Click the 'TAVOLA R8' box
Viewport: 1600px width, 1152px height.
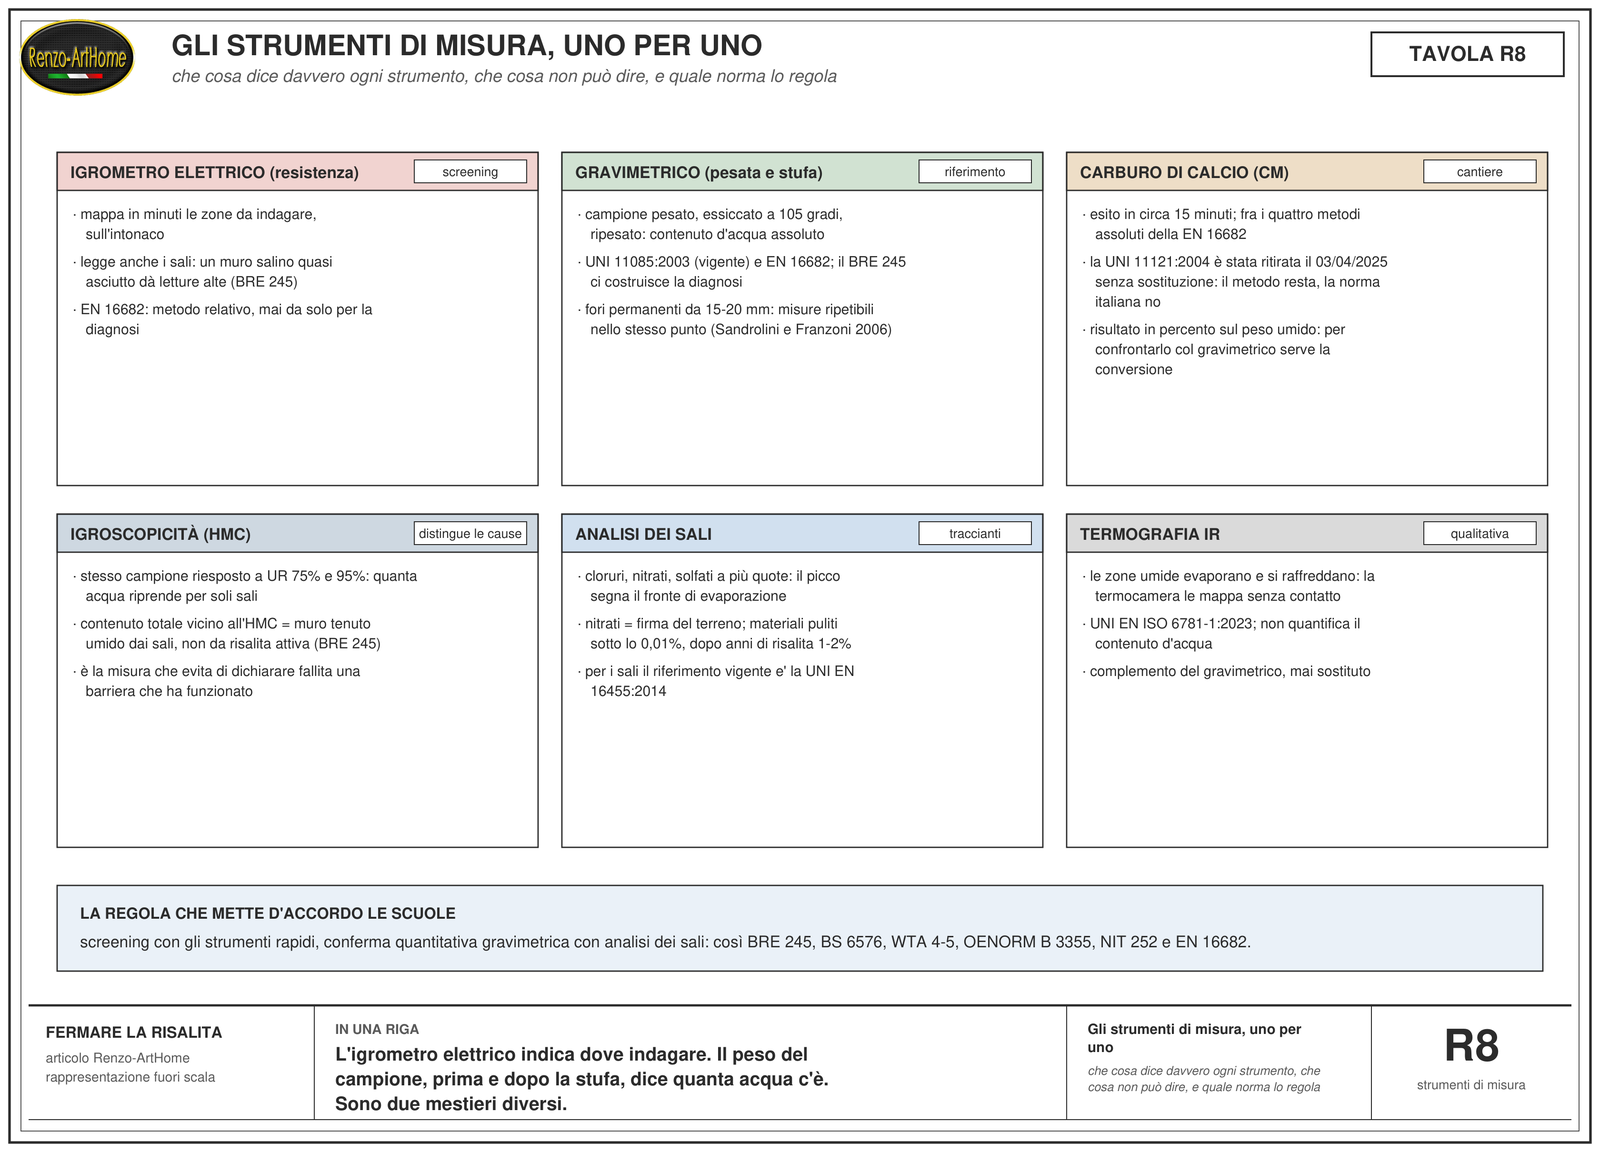[x=1467, y=54]
